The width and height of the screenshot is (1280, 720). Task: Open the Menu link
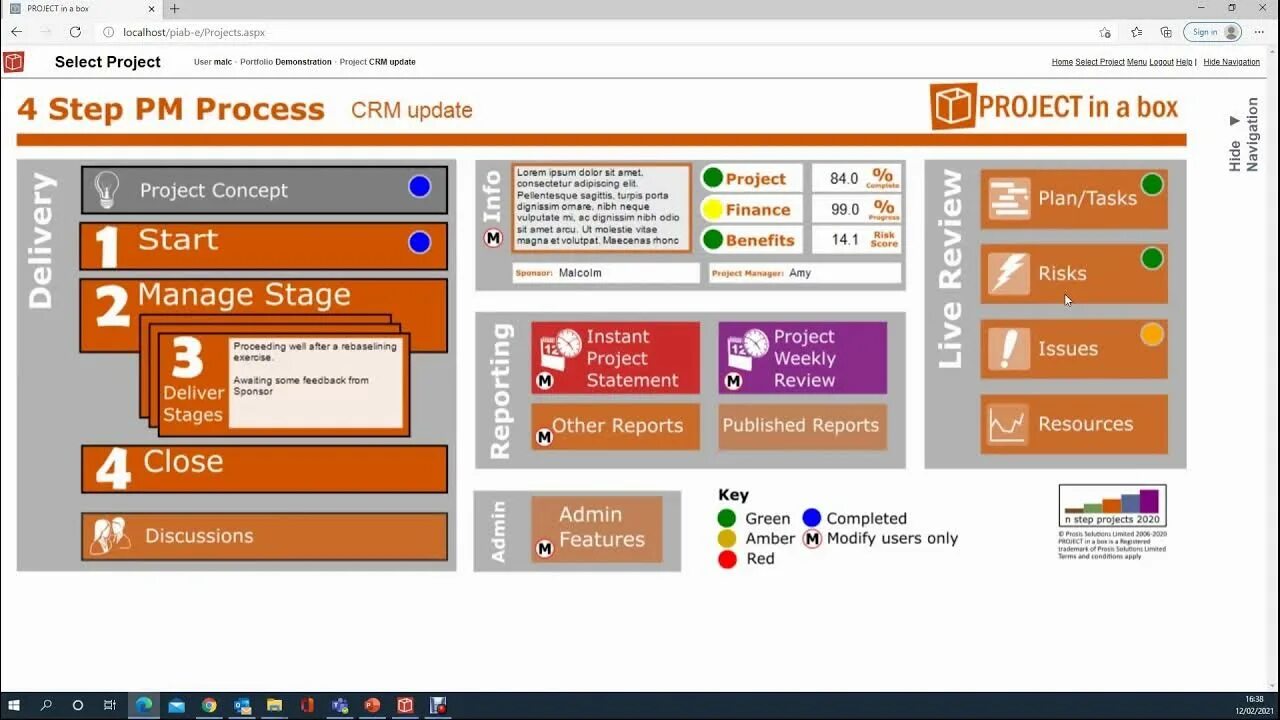tap(1137, 62)
